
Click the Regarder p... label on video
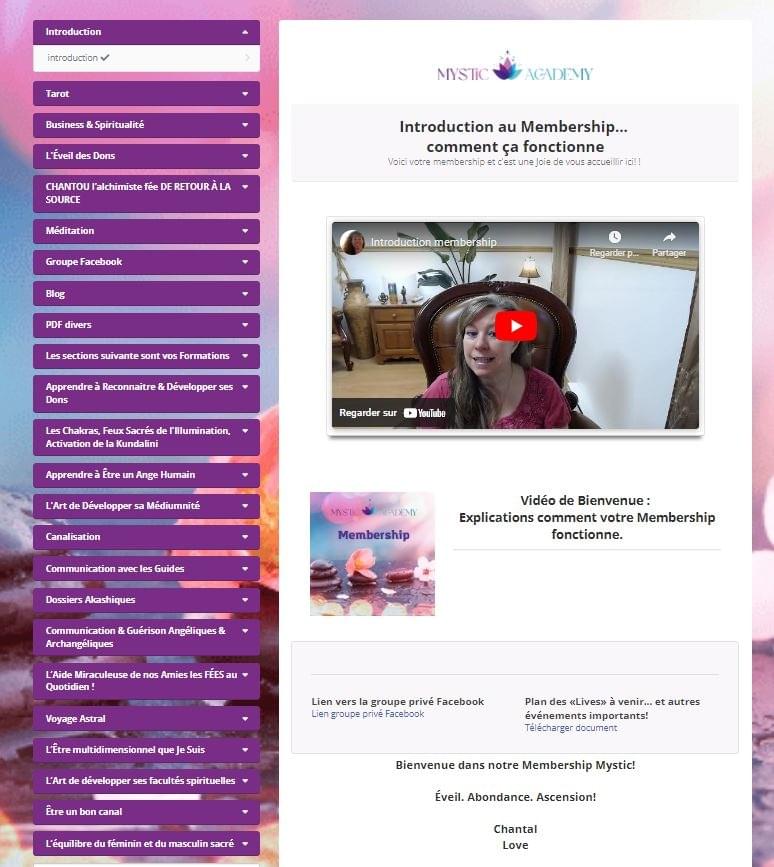pos(614,253)
